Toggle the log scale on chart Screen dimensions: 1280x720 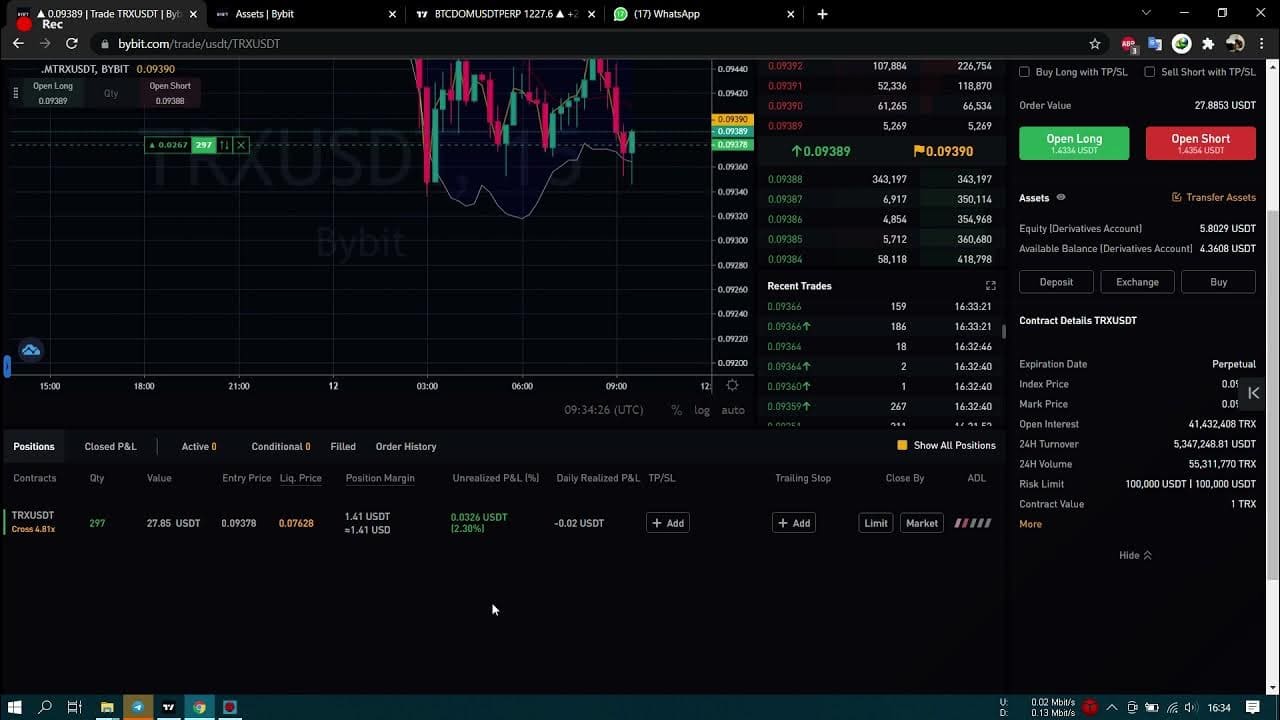[702, 410]
